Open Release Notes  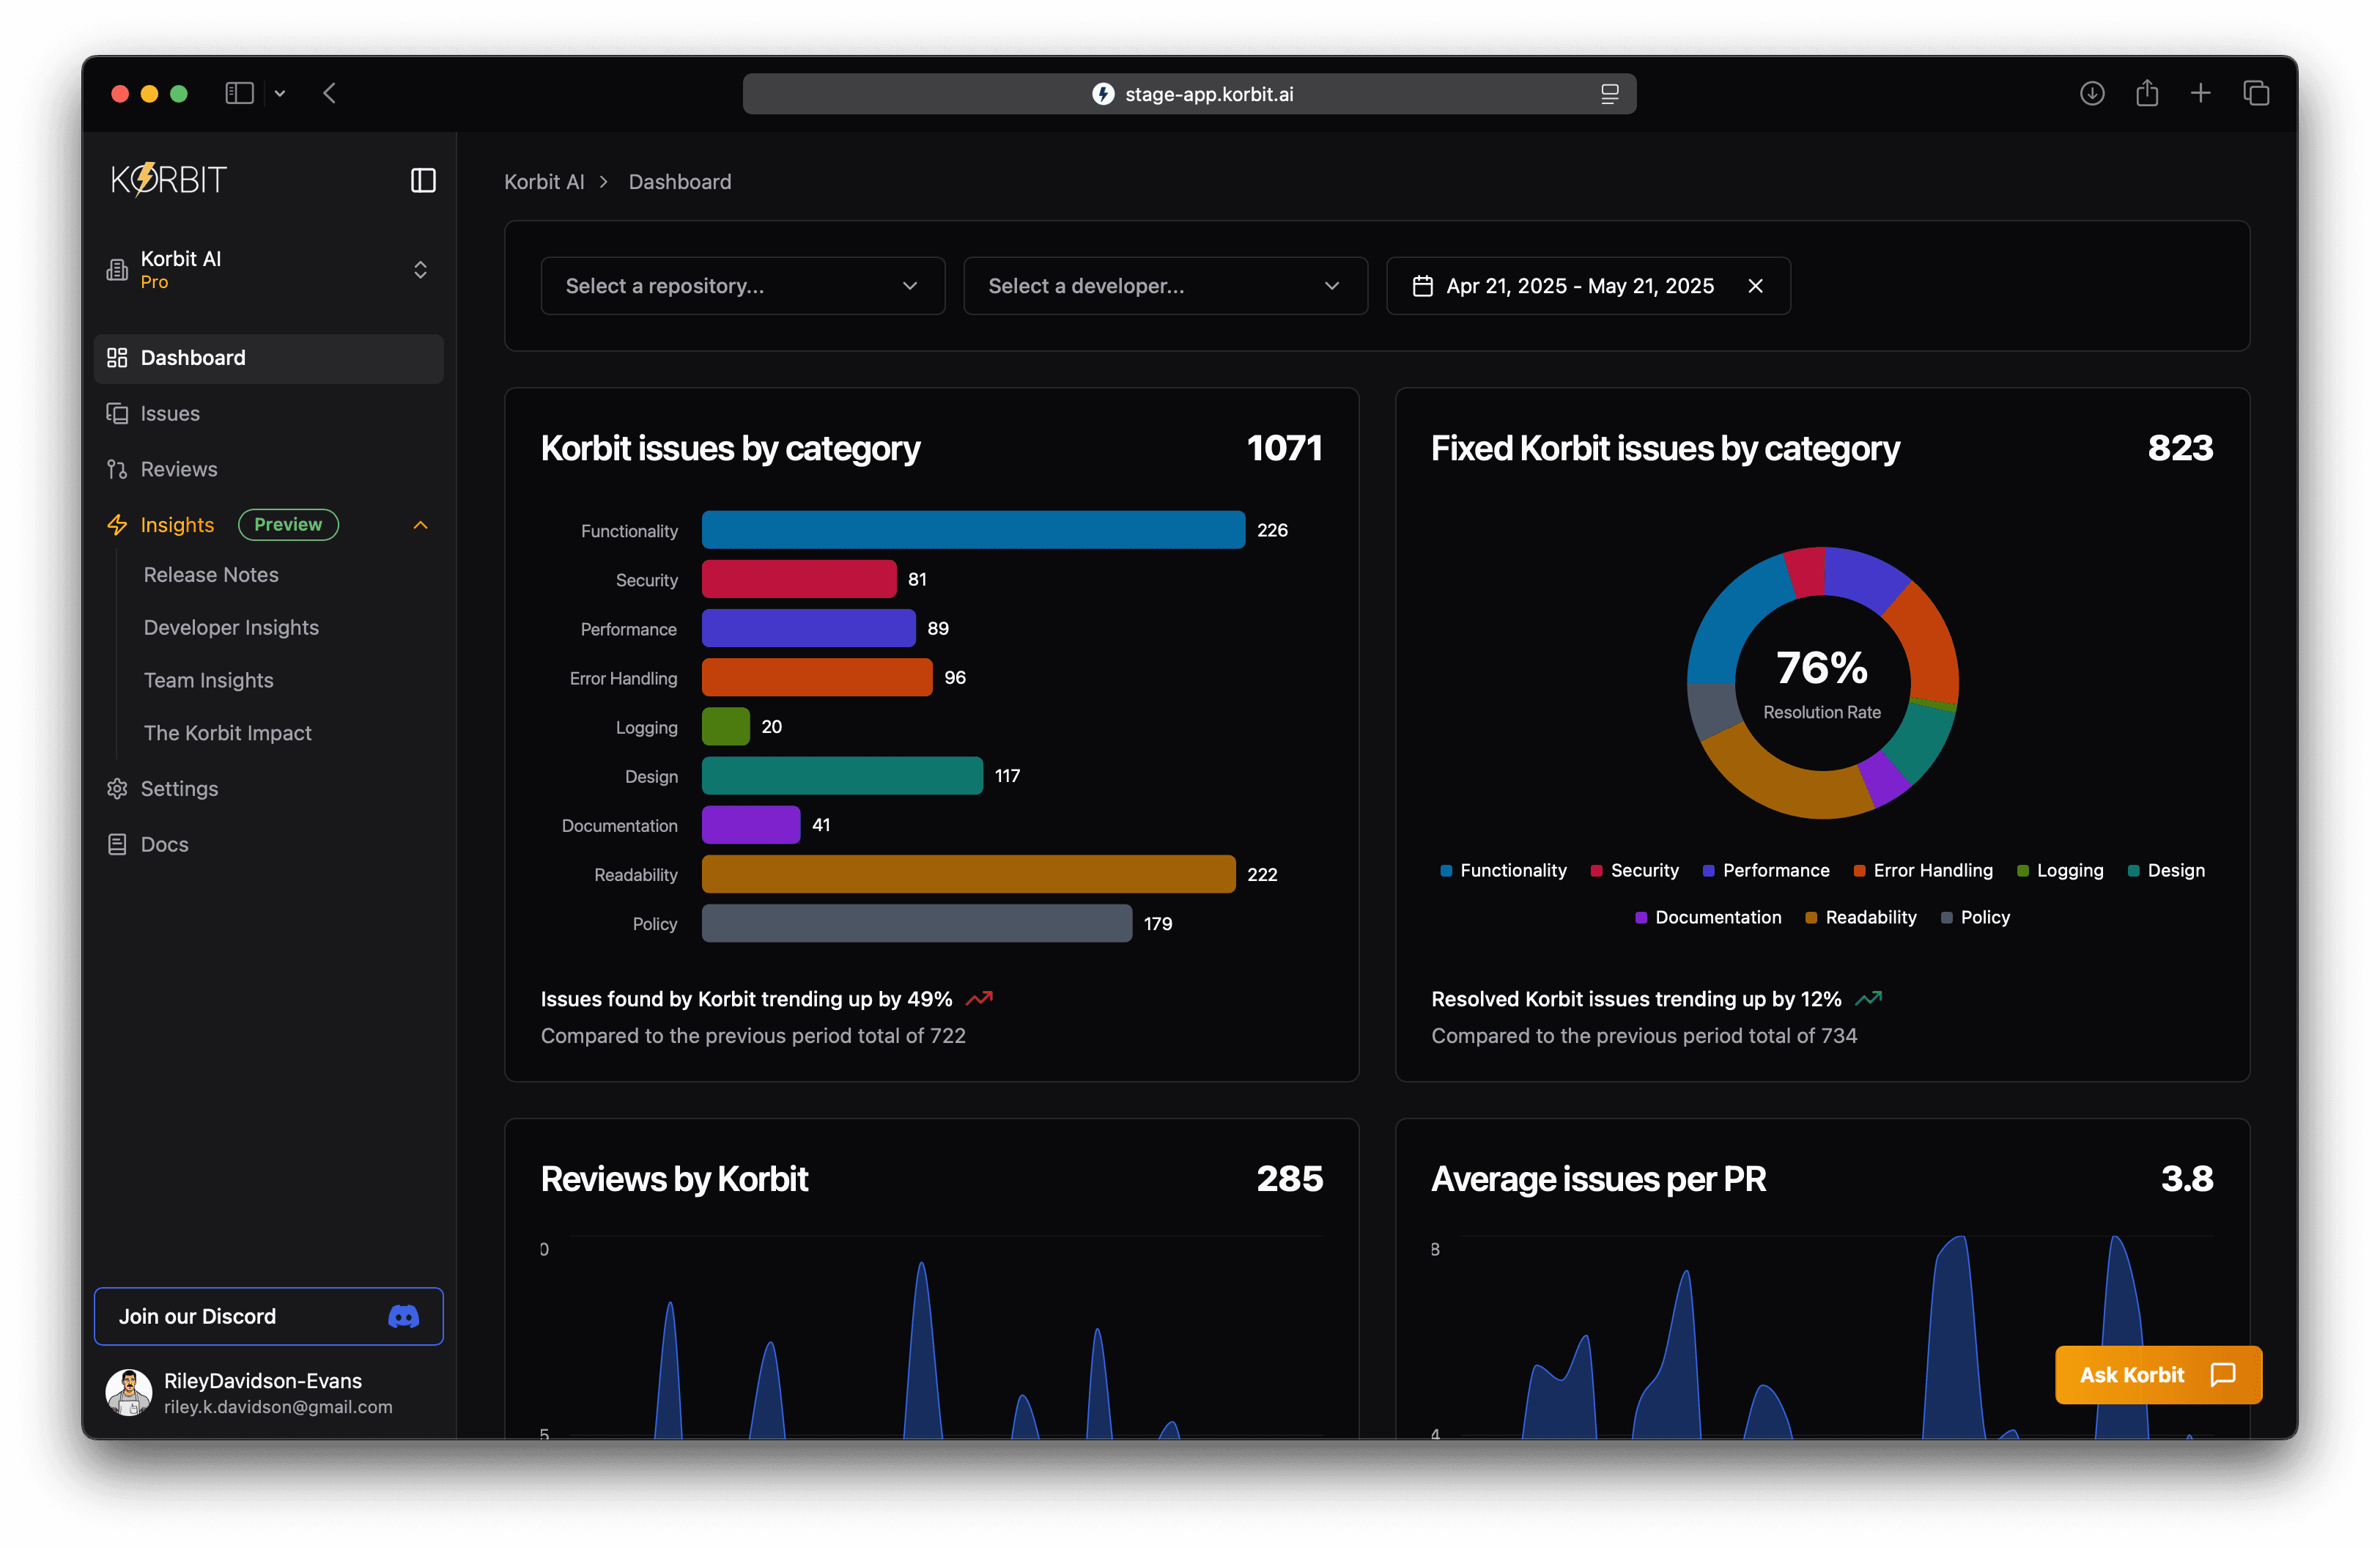[x=211, y=575]
